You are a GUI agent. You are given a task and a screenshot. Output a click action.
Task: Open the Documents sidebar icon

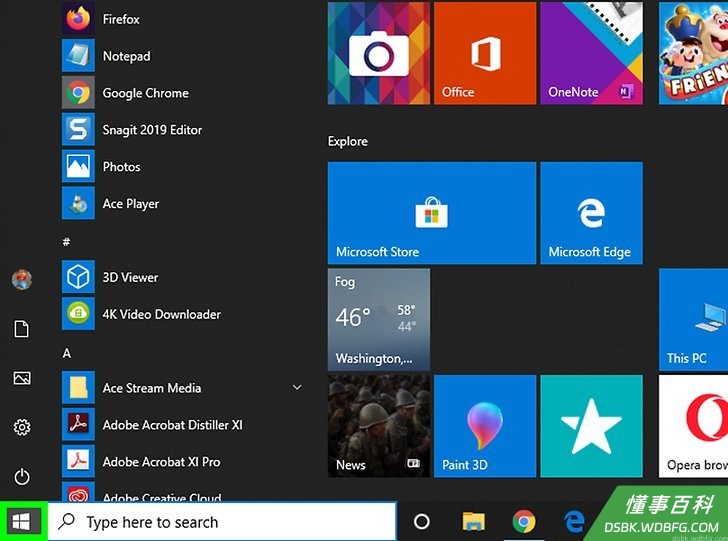[x=22, y=329]
